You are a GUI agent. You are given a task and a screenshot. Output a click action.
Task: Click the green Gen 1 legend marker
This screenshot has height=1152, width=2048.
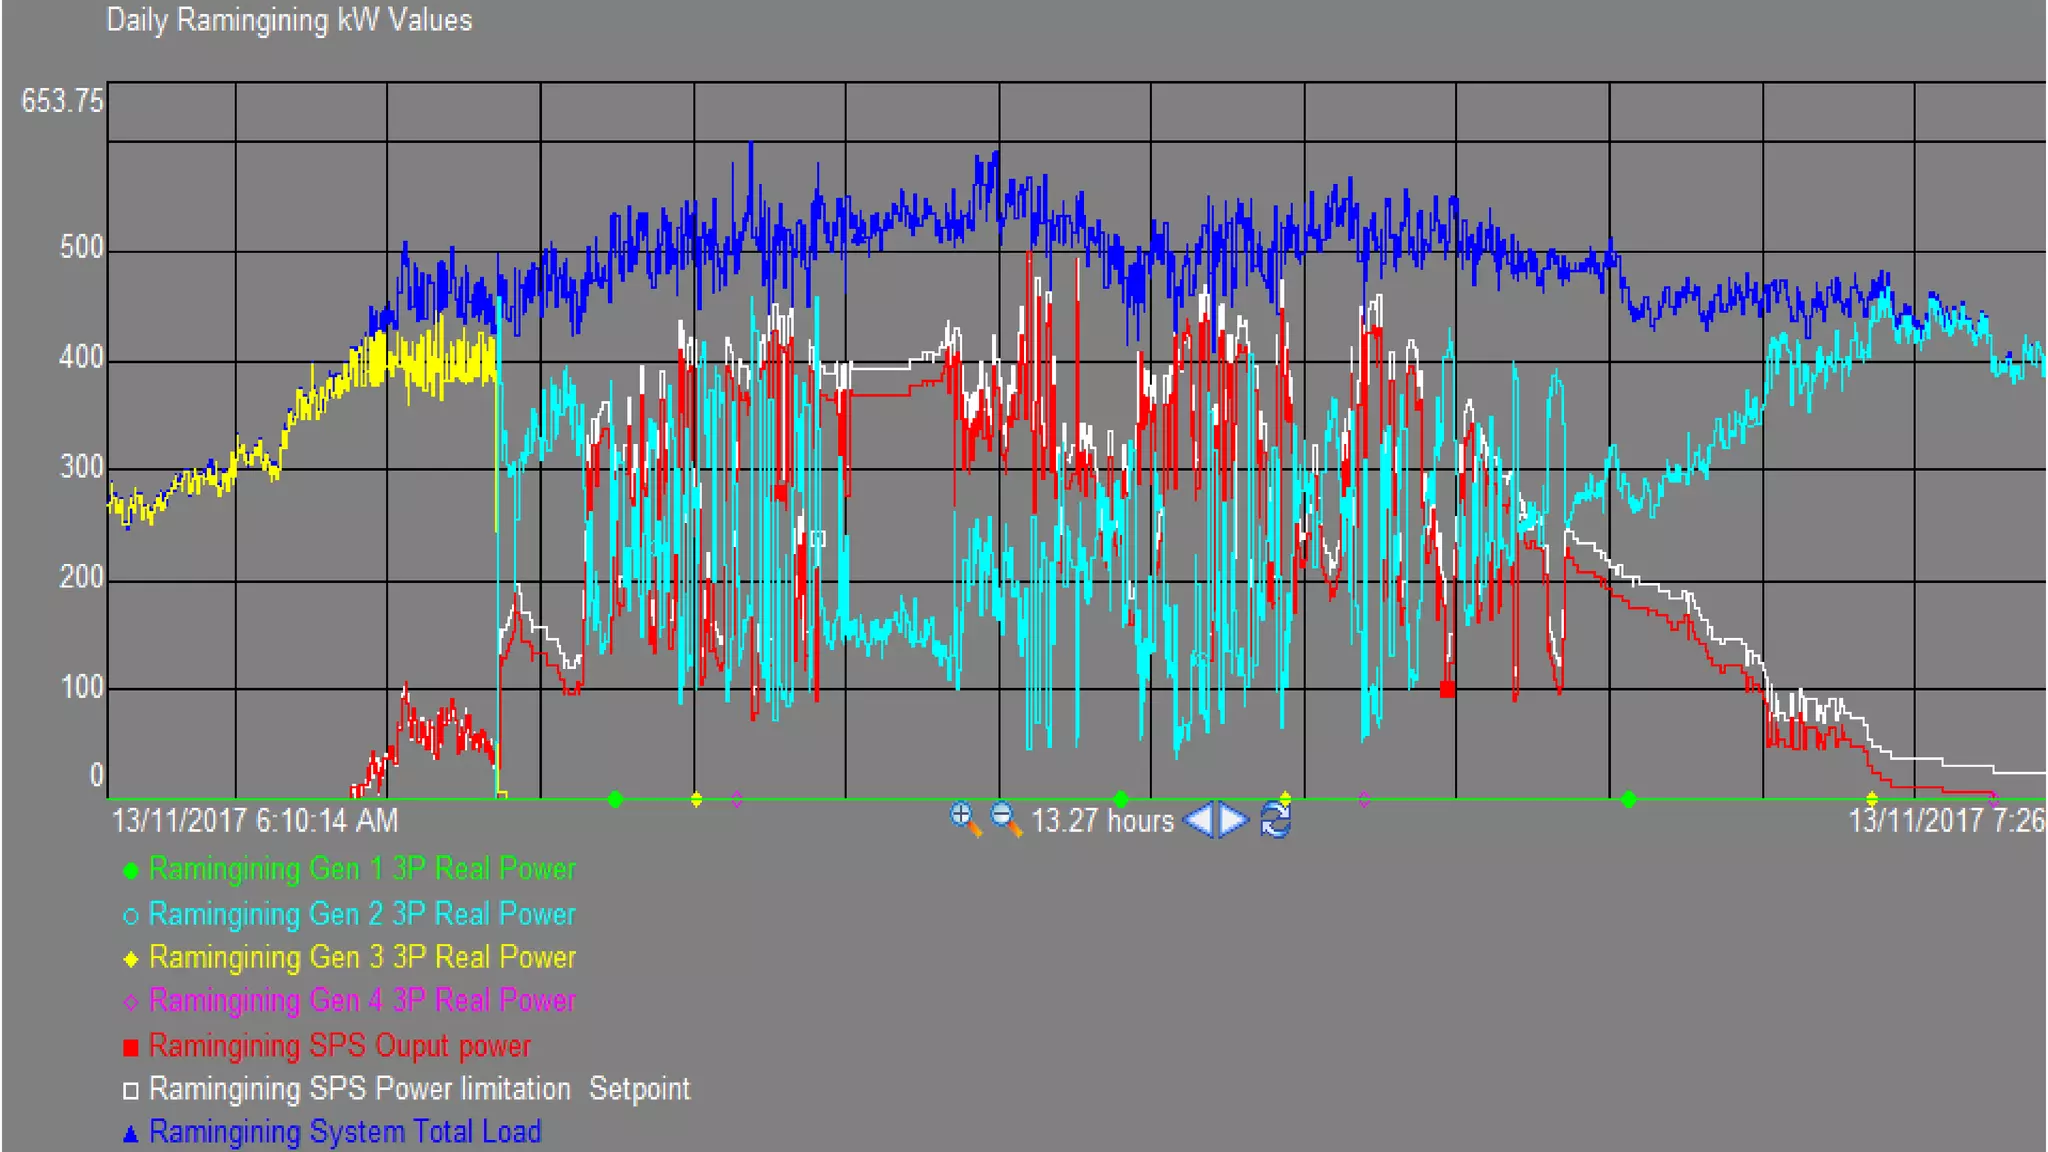[x=130, y=871]
